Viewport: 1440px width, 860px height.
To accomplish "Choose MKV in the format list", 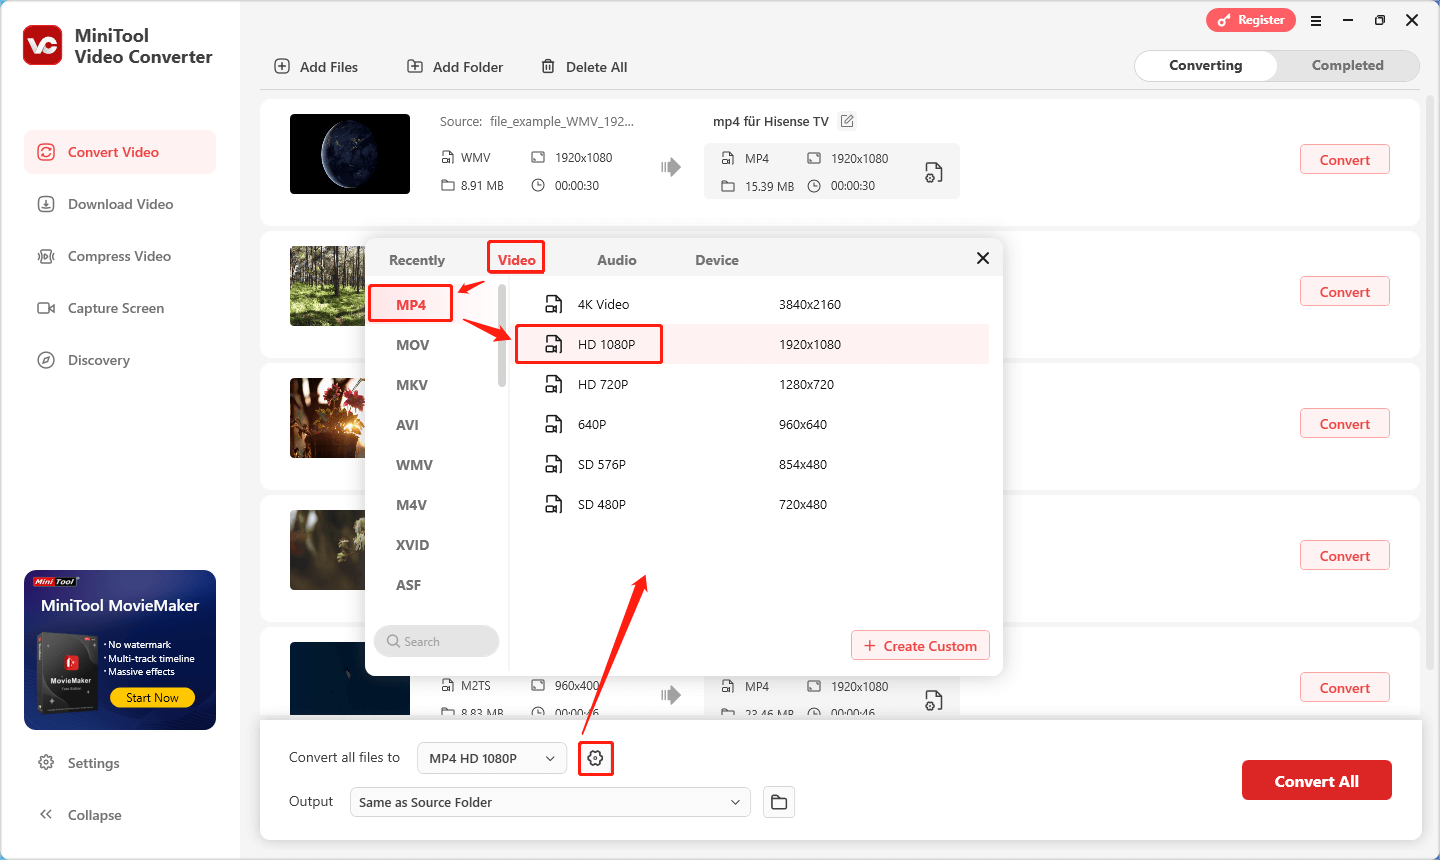I will coord(412,385).
